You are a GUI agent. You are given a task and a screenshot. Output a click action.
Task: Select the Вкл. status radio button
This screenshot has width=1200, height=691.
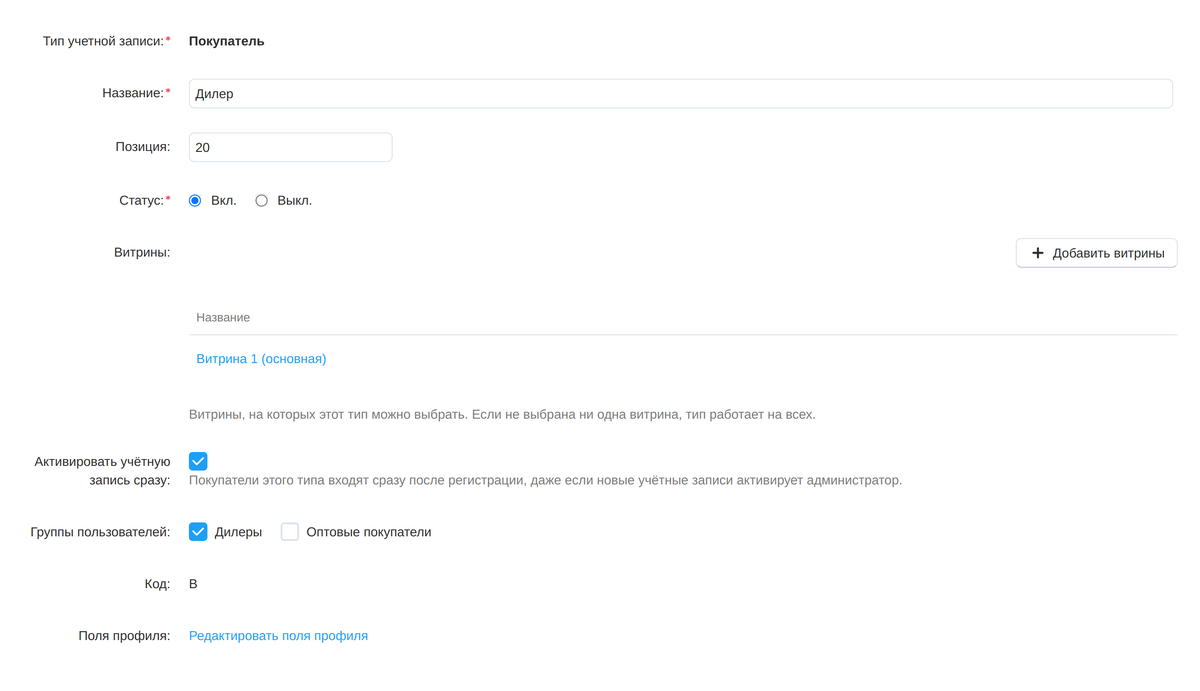[195, 201]
